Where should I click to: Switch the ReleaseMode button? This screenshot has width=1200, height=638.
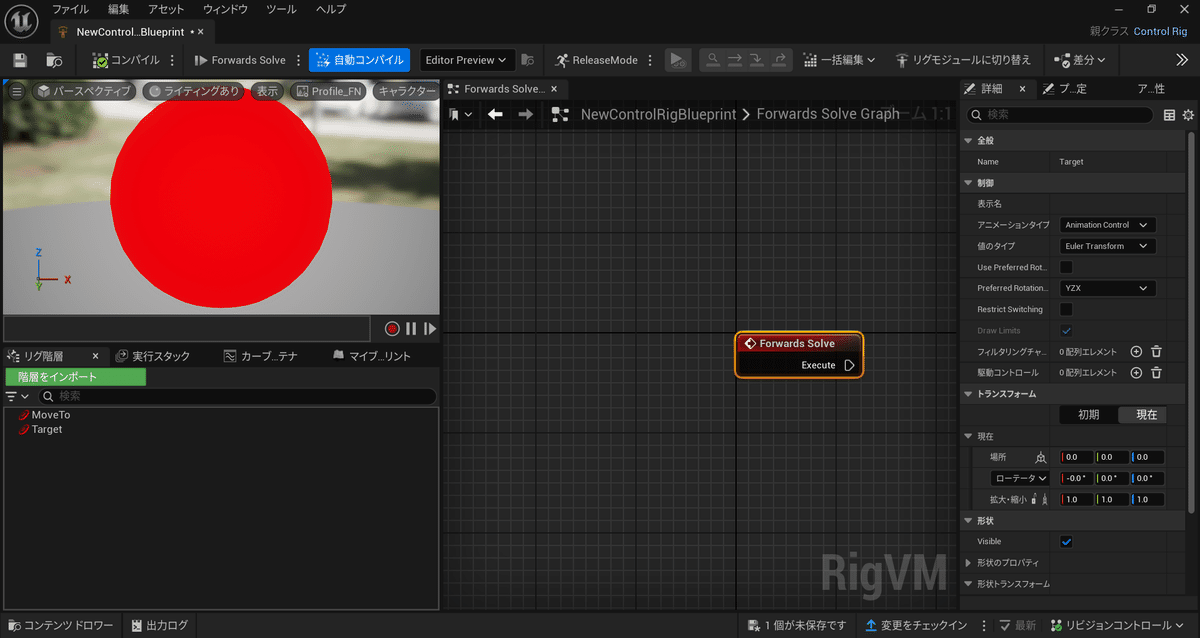coord(597,60)
